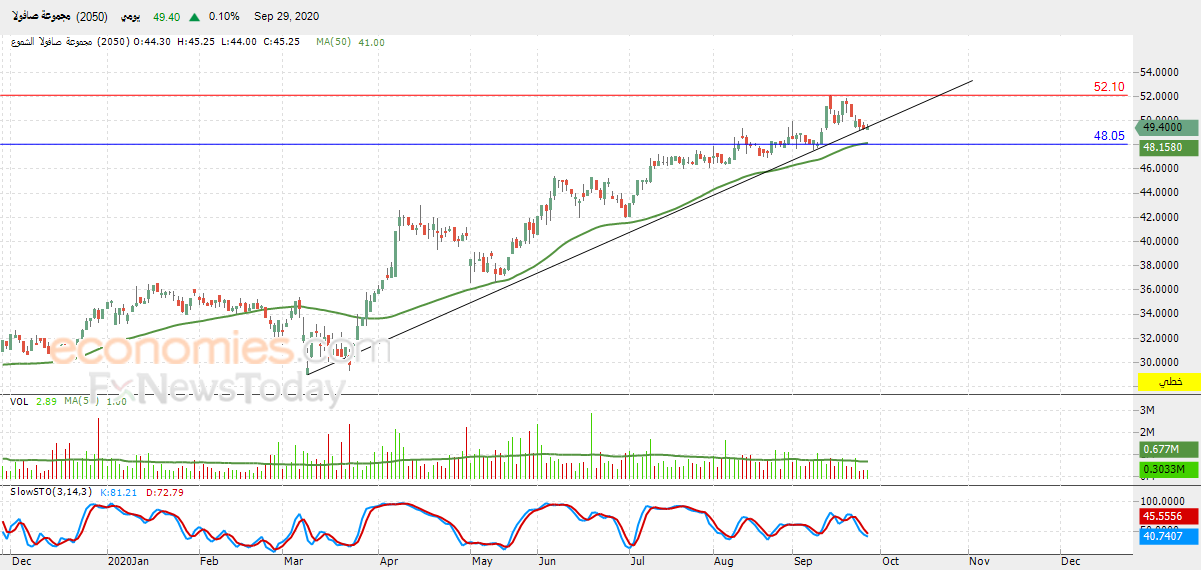
Task: Click the 0.677M volume value tag
Action: pos(1168,450)
